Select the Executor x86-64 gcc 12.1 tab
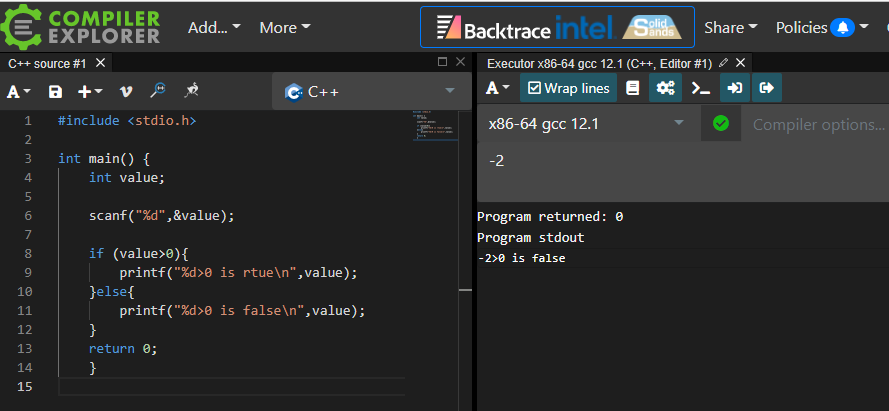The height and width of the screenshot is (411, 889). (599, 63)
